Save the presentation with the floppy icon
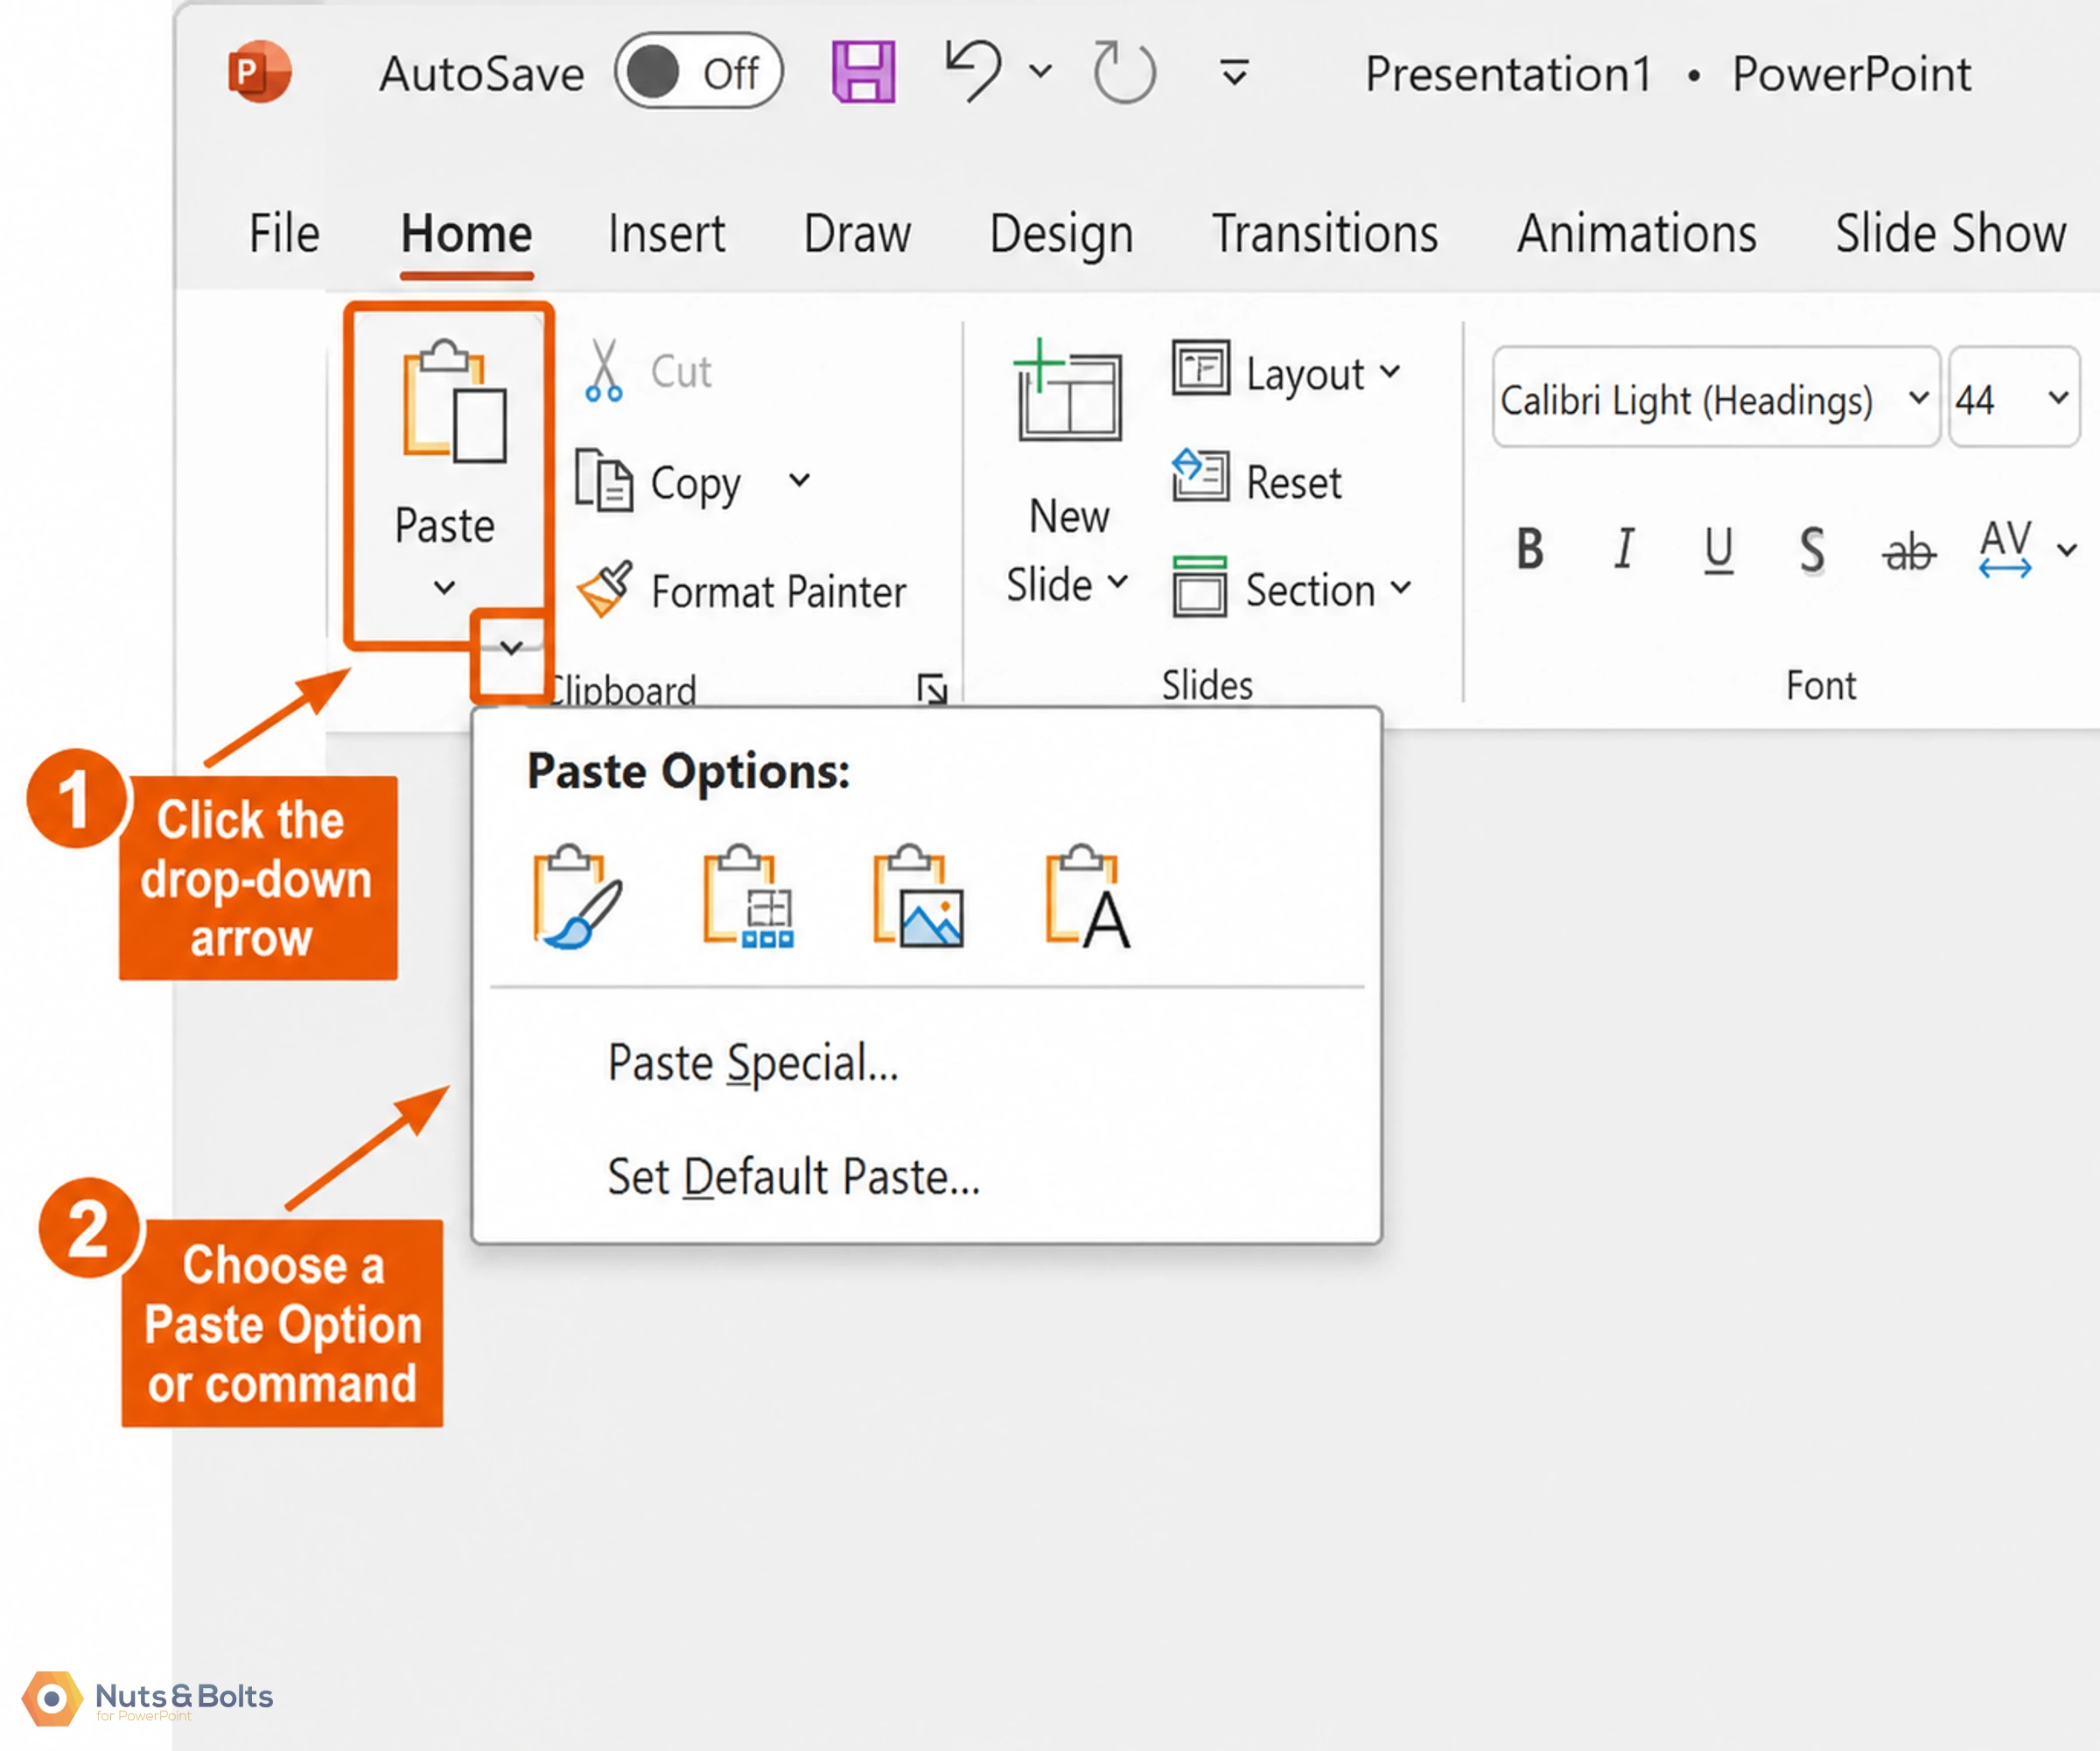This screenshot has height=1751, width=2100. pos(864,72)
